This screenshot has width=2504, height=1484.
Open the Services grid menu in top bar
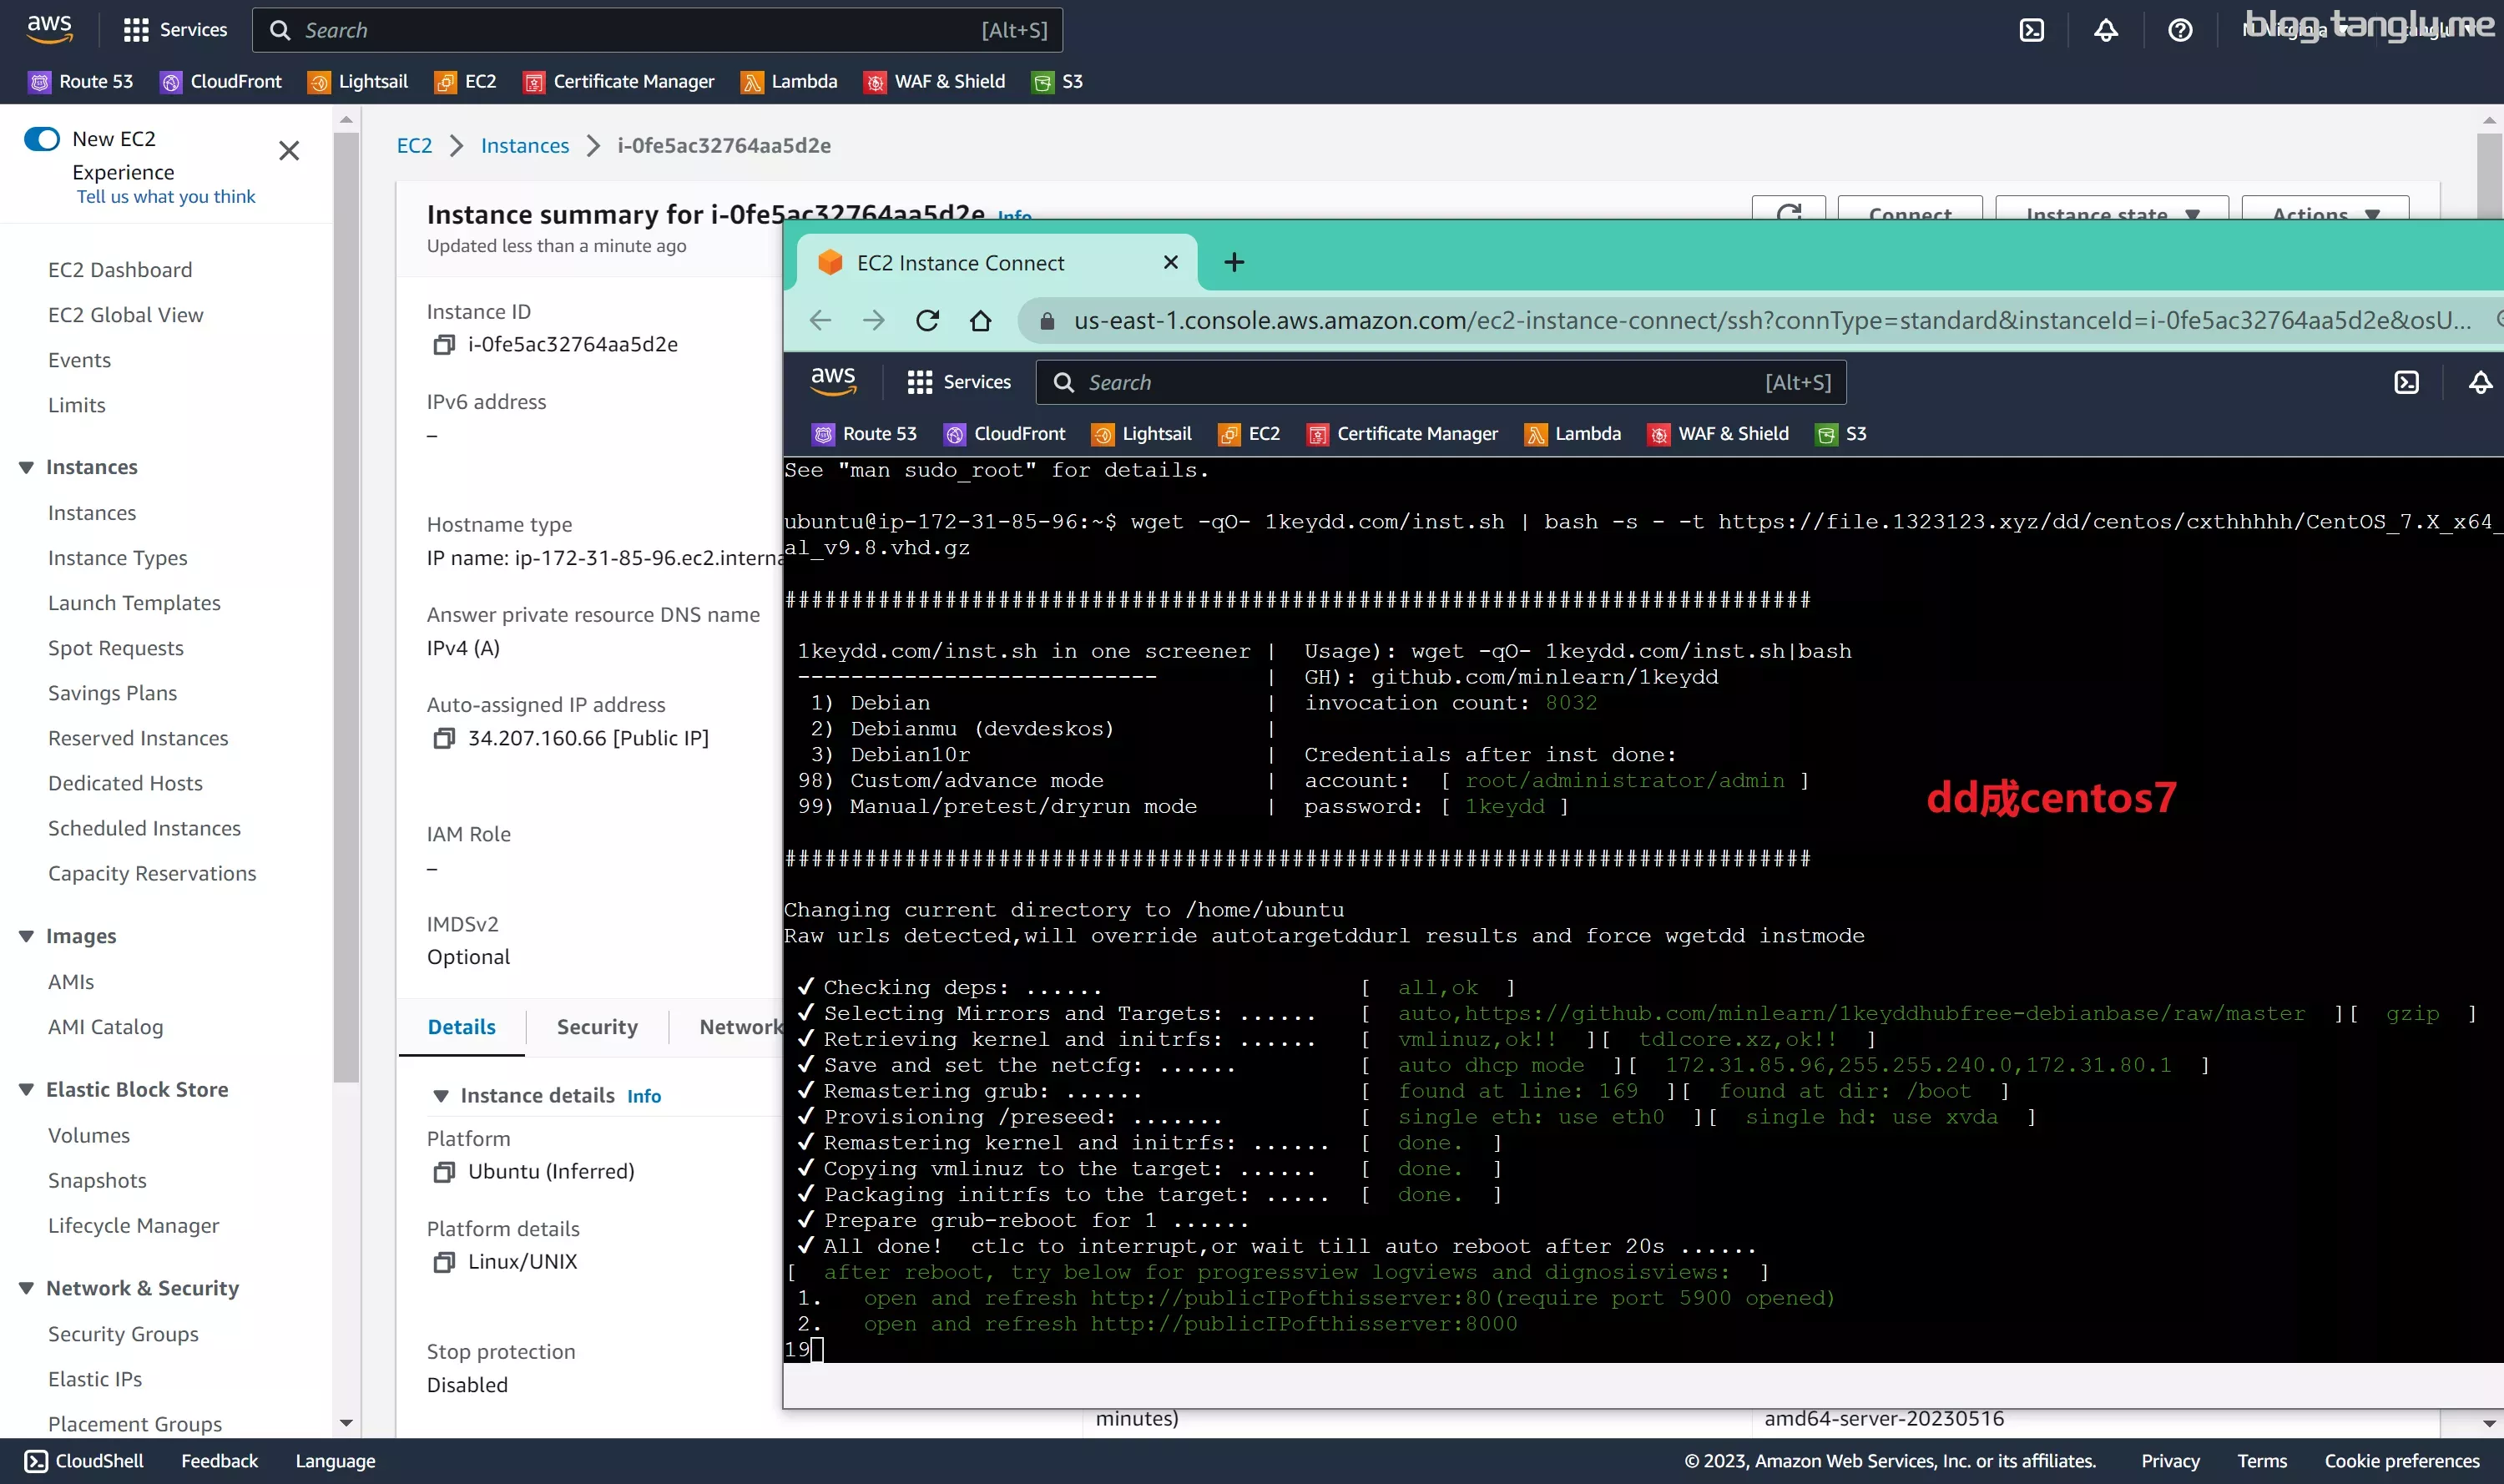tap(175, 30)
